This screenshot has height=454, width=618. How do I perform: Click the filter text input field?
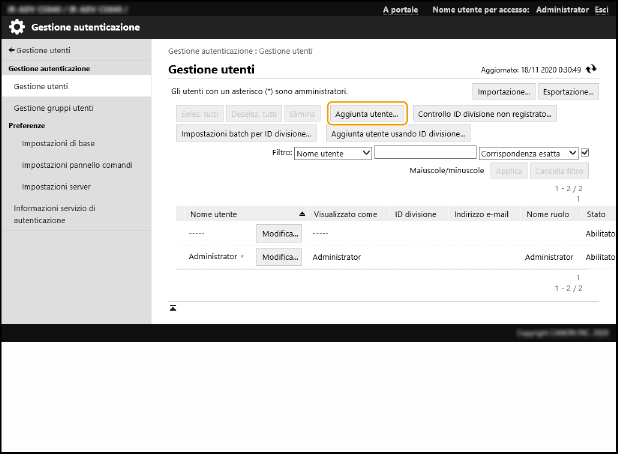pyautogui.click(x=425, y=153)
